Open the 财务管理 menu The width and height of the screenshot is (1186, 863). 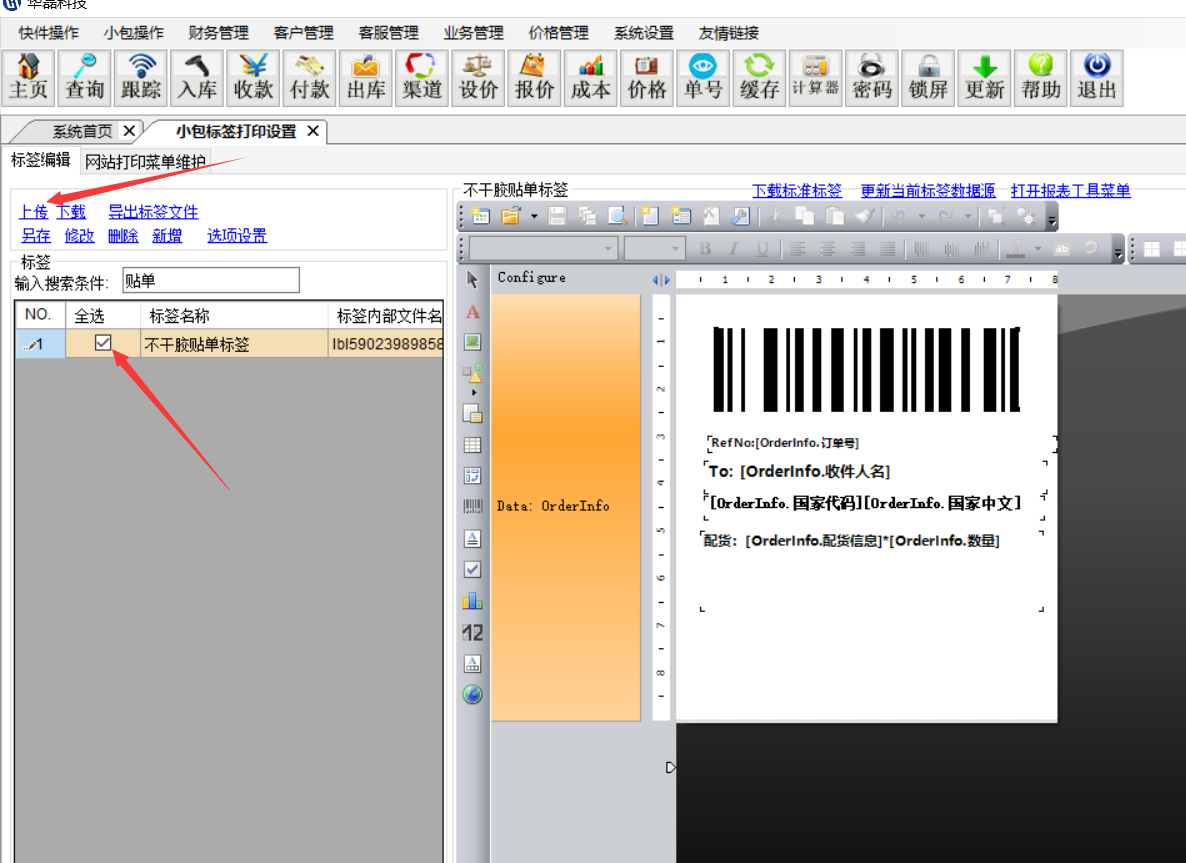pyautogui.click(x=218, y=33)
